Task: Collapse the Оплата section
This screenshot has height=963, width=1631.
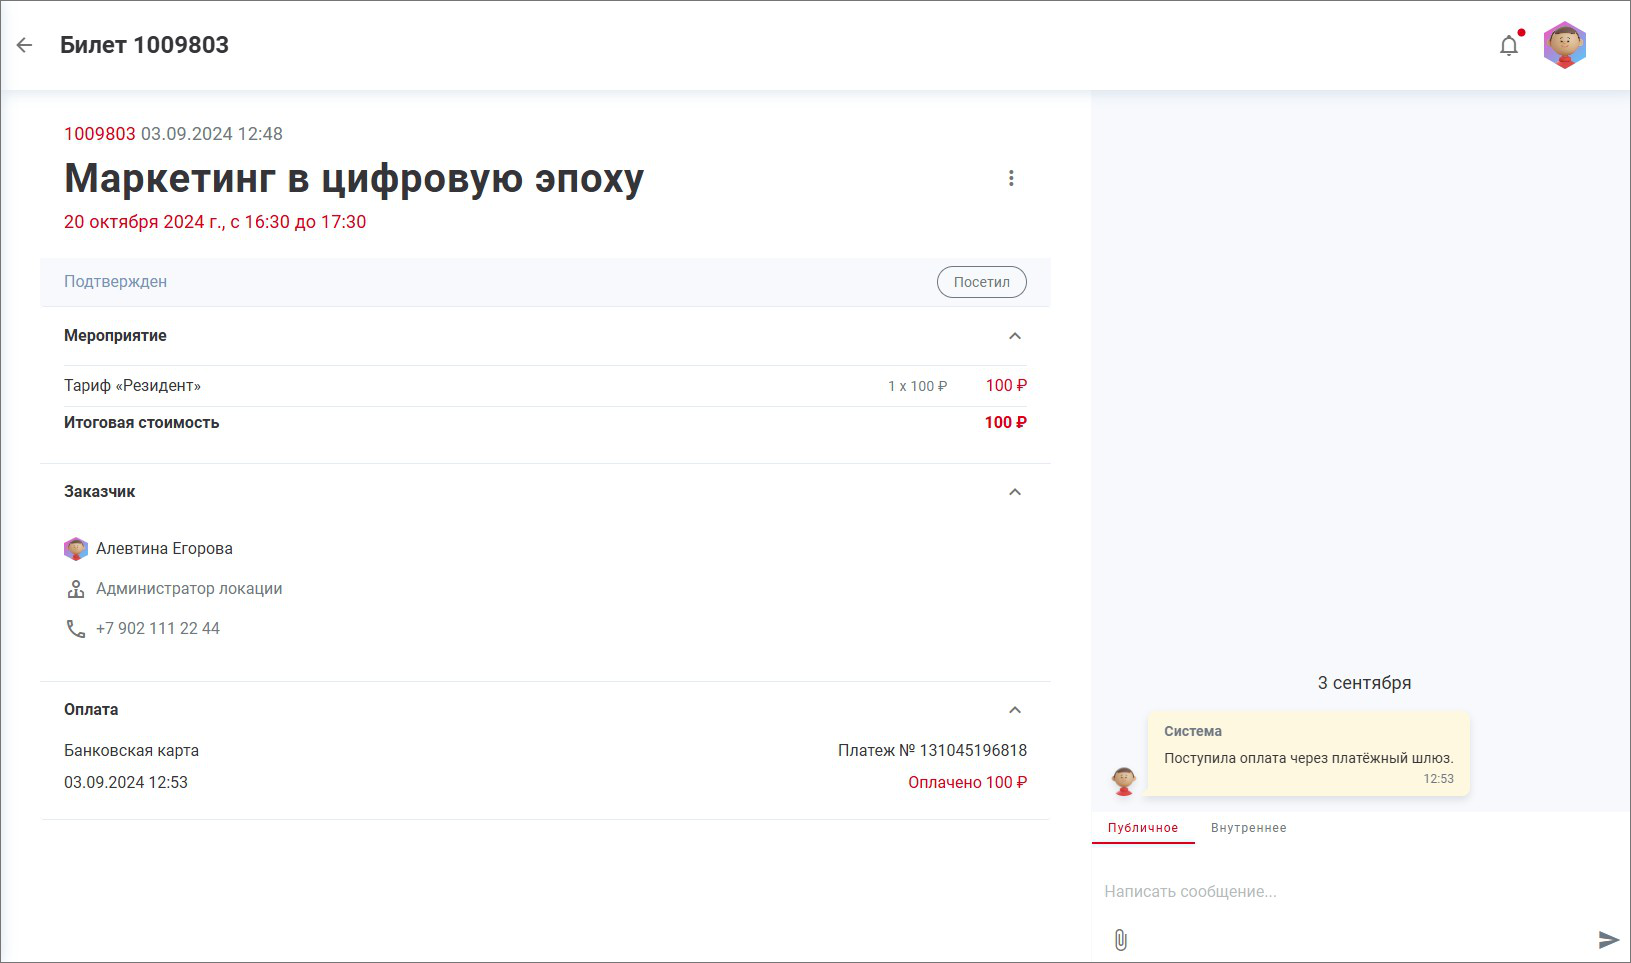Action: [1015, 710]
